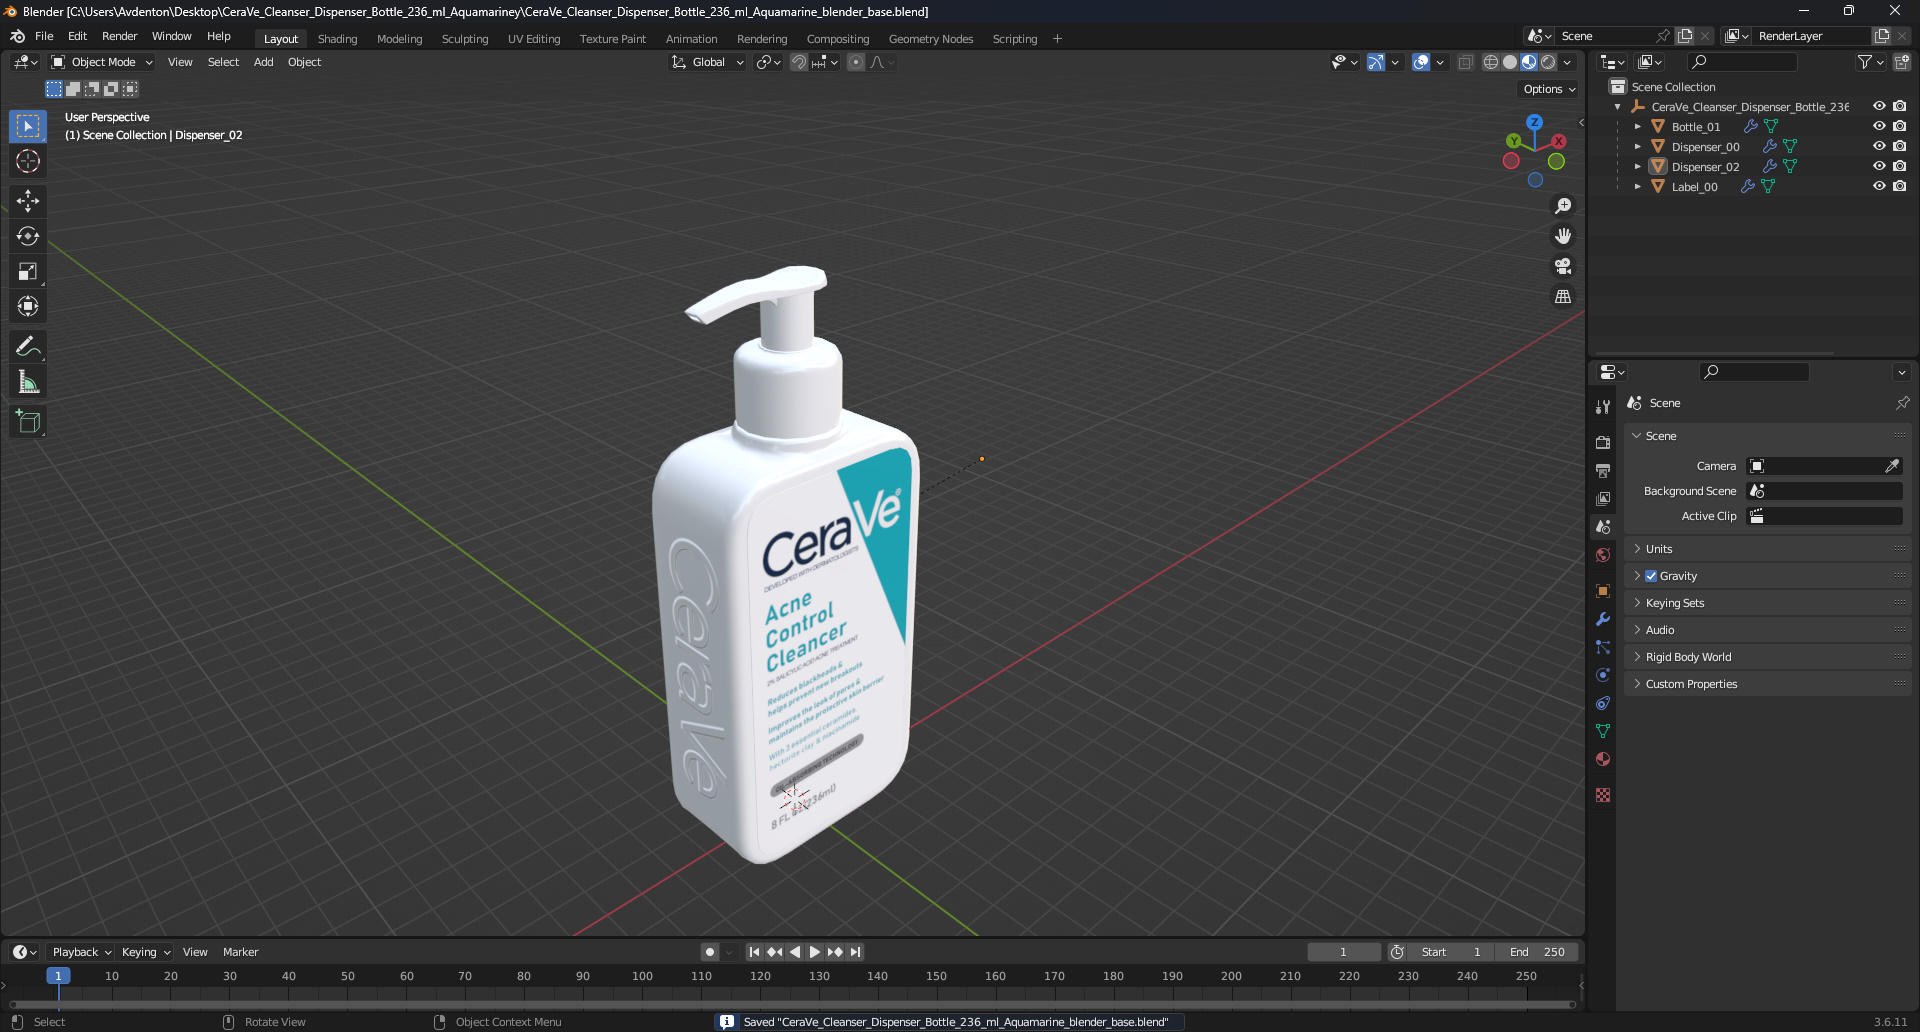Click the zoom view magnifier icon
This screenshot has width=1920, height=1032.
pos(1563,206)
